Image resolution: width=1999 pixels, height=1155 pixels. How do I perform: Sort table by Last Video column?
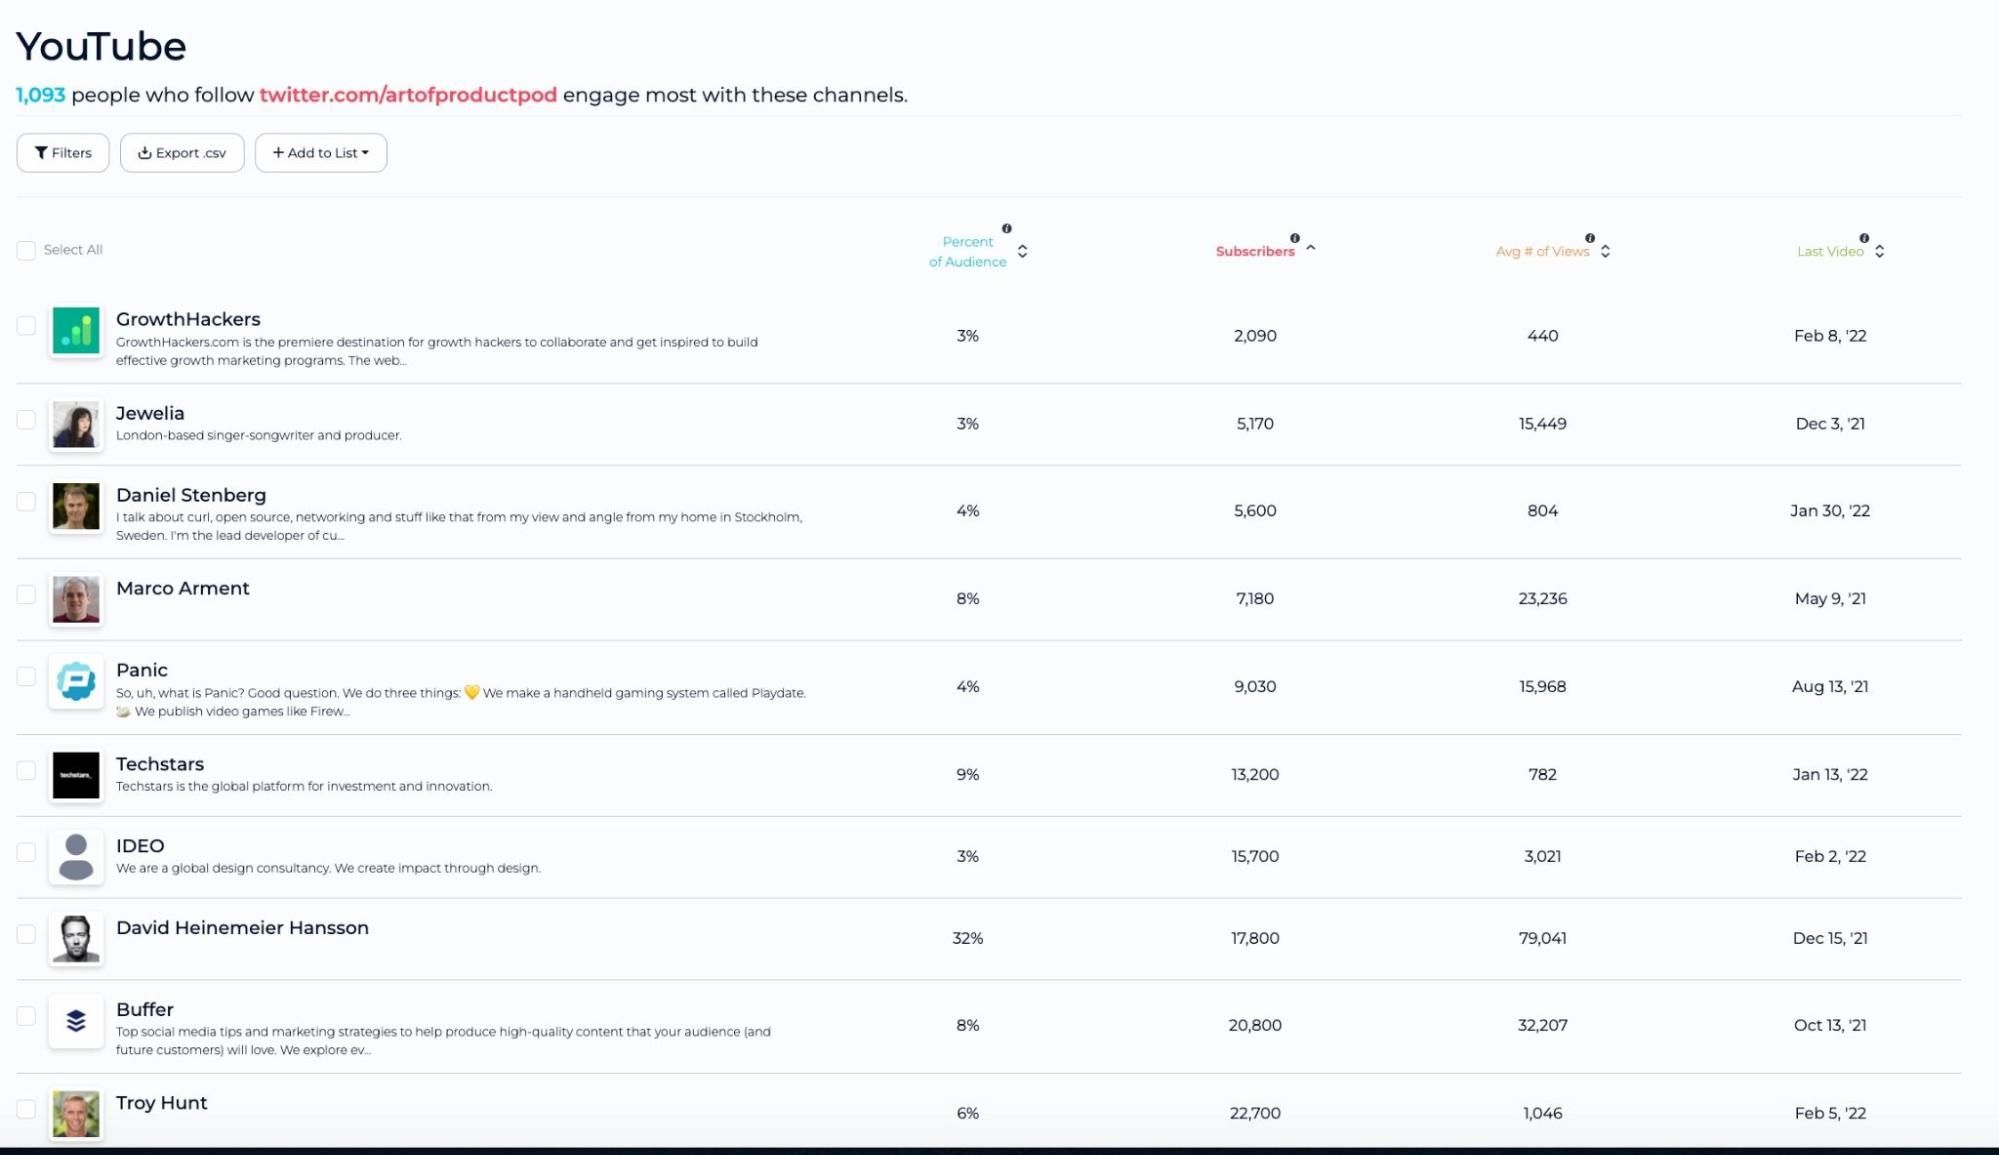[1879, 251]
